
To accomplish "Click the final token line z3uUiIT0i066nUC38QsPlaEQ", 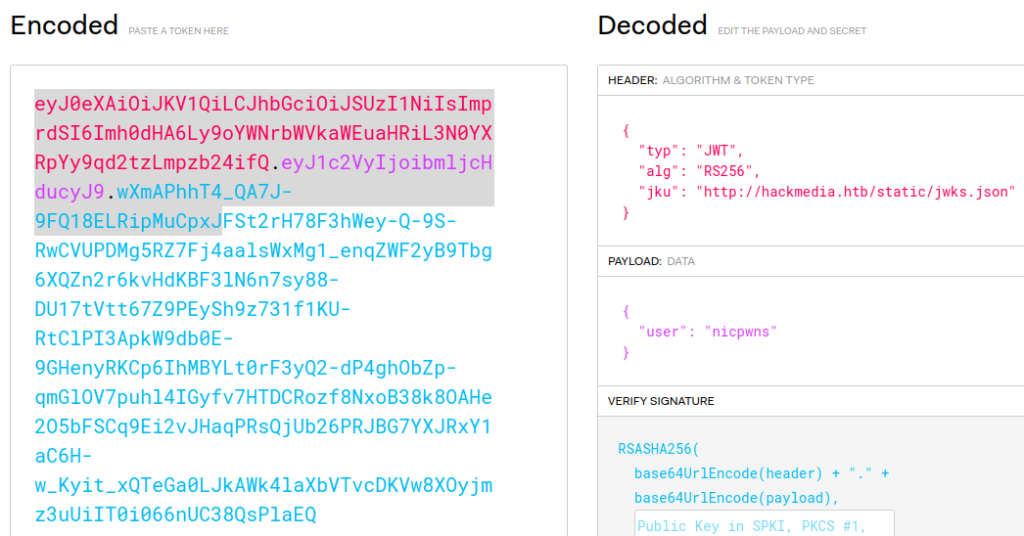I will (175, 514).
